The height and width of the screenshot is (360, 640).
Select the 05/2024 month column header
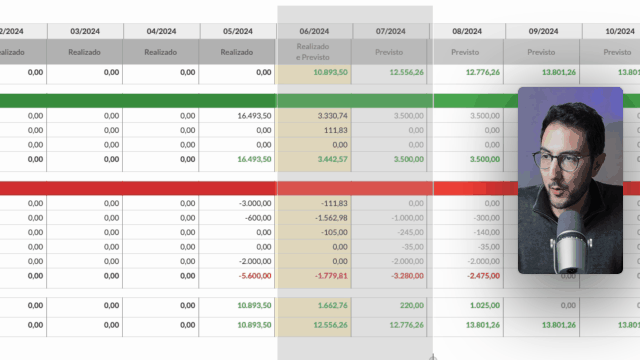[238, 31]
